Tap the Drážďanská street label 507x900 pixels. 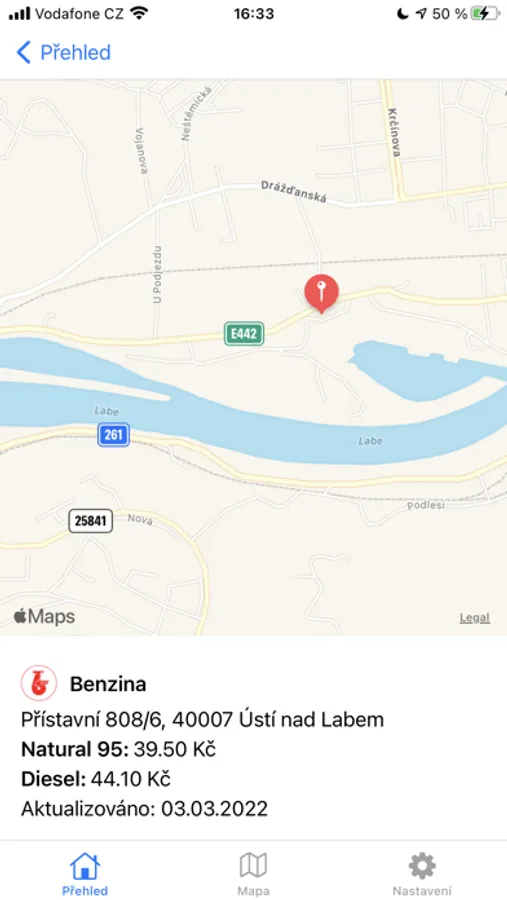pos(293,192)
